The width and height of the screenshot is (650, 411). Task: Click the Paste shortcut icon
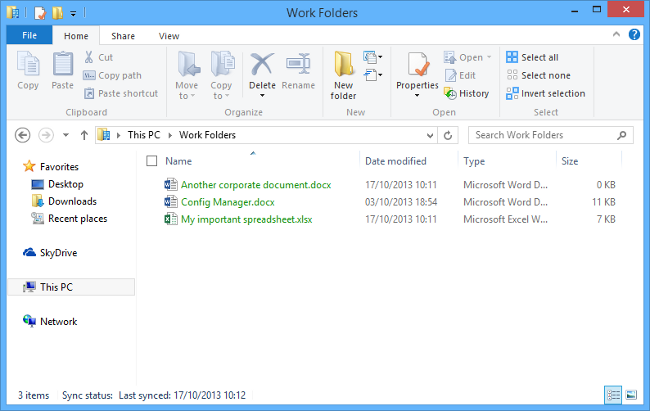[x=89, y=93]
